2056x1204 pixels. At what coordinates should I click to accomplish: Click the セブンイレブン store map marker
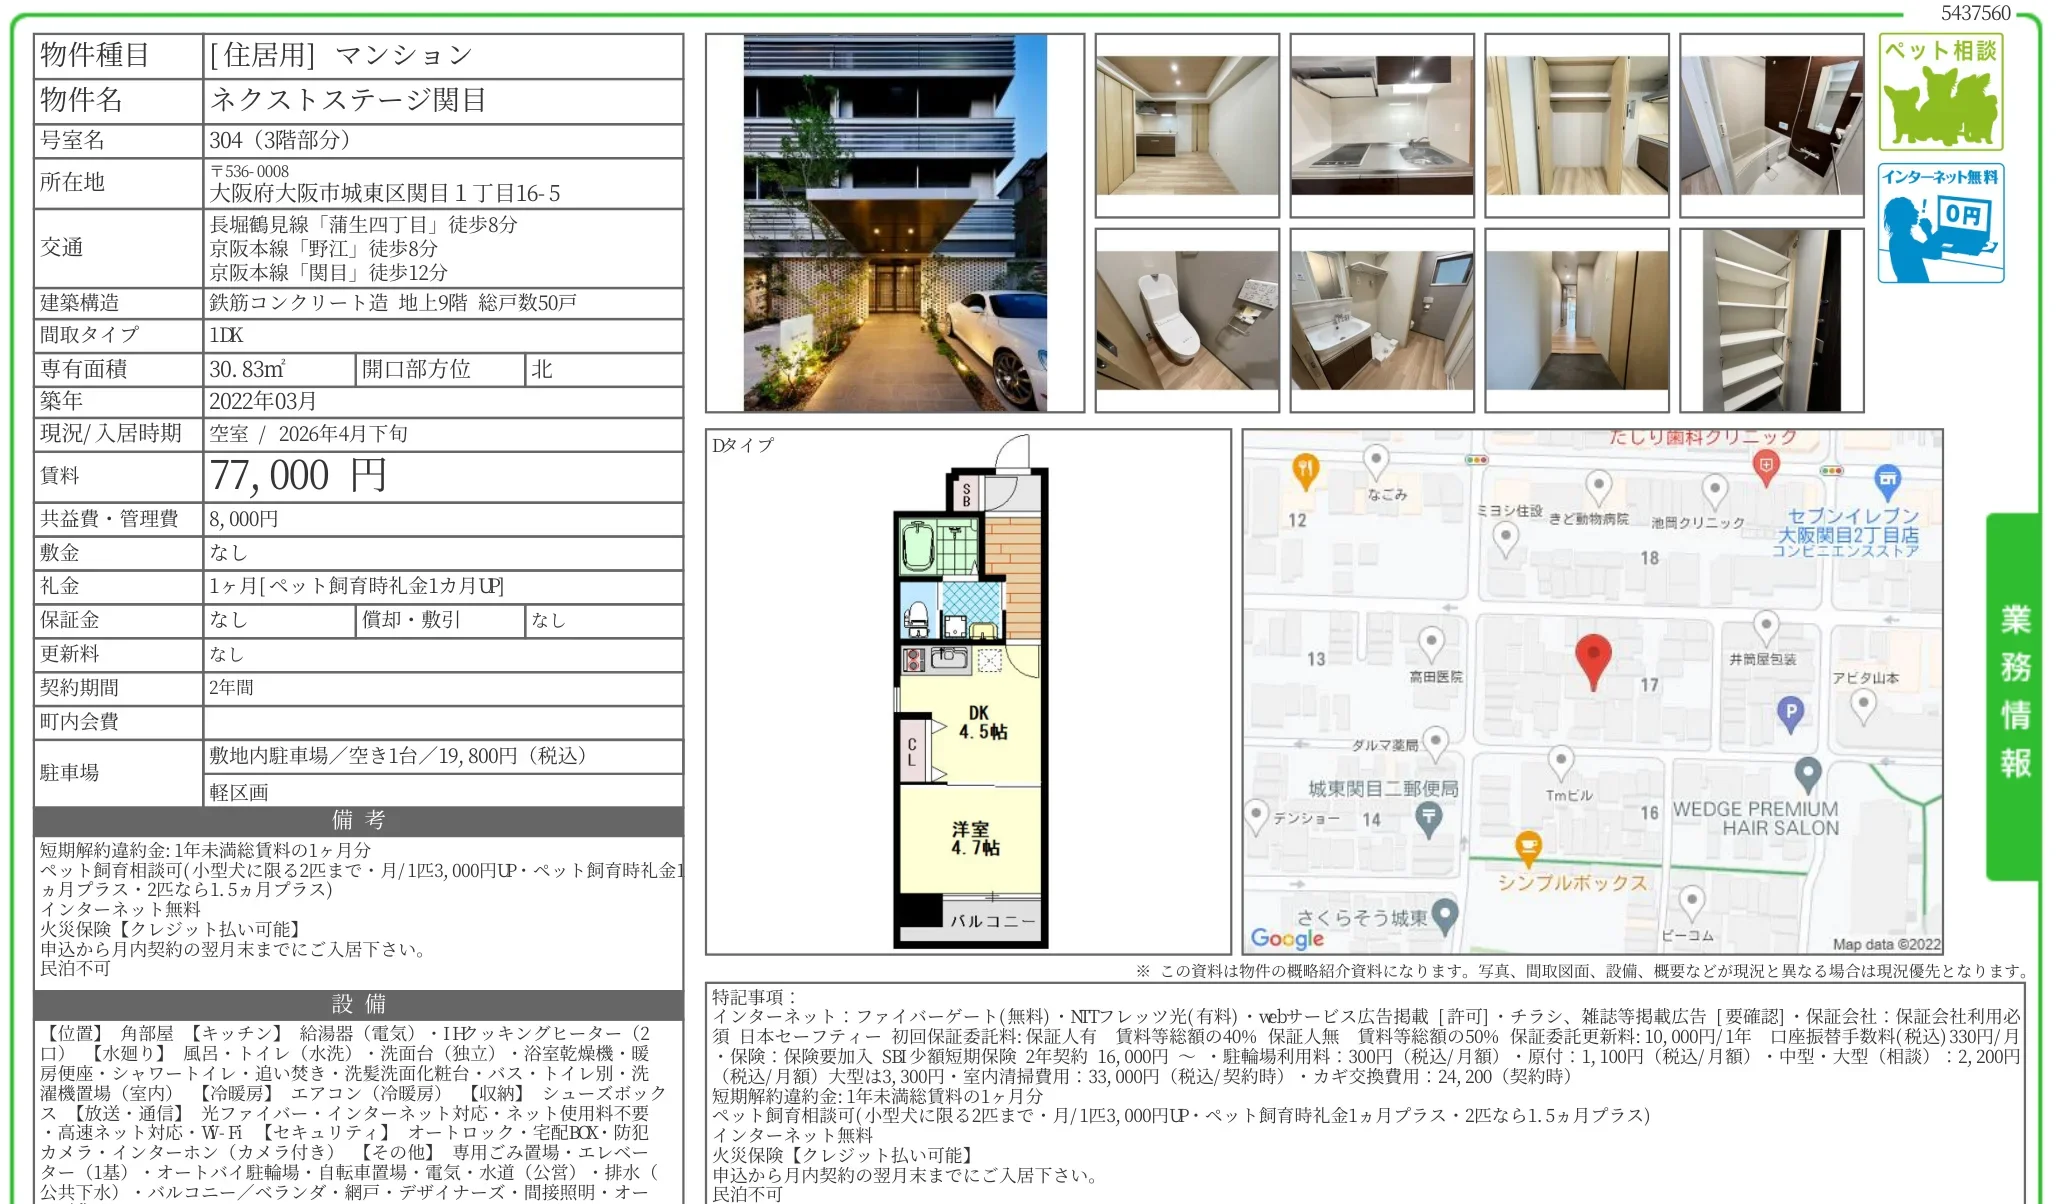coord(1886,481)
